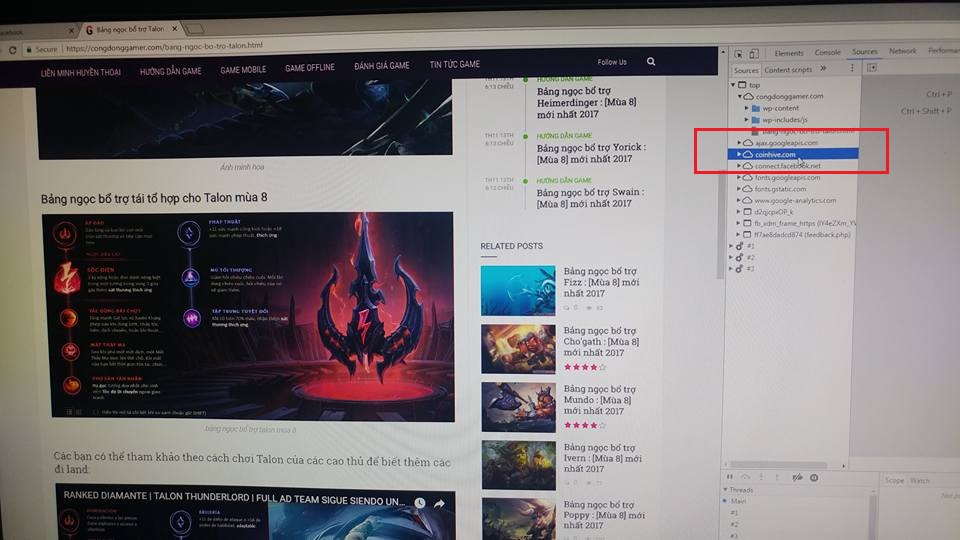Switch to Content scripts sub-tab
Image resolution: width=960 pixels, height=540 pixels.
[x=788, y=70]
